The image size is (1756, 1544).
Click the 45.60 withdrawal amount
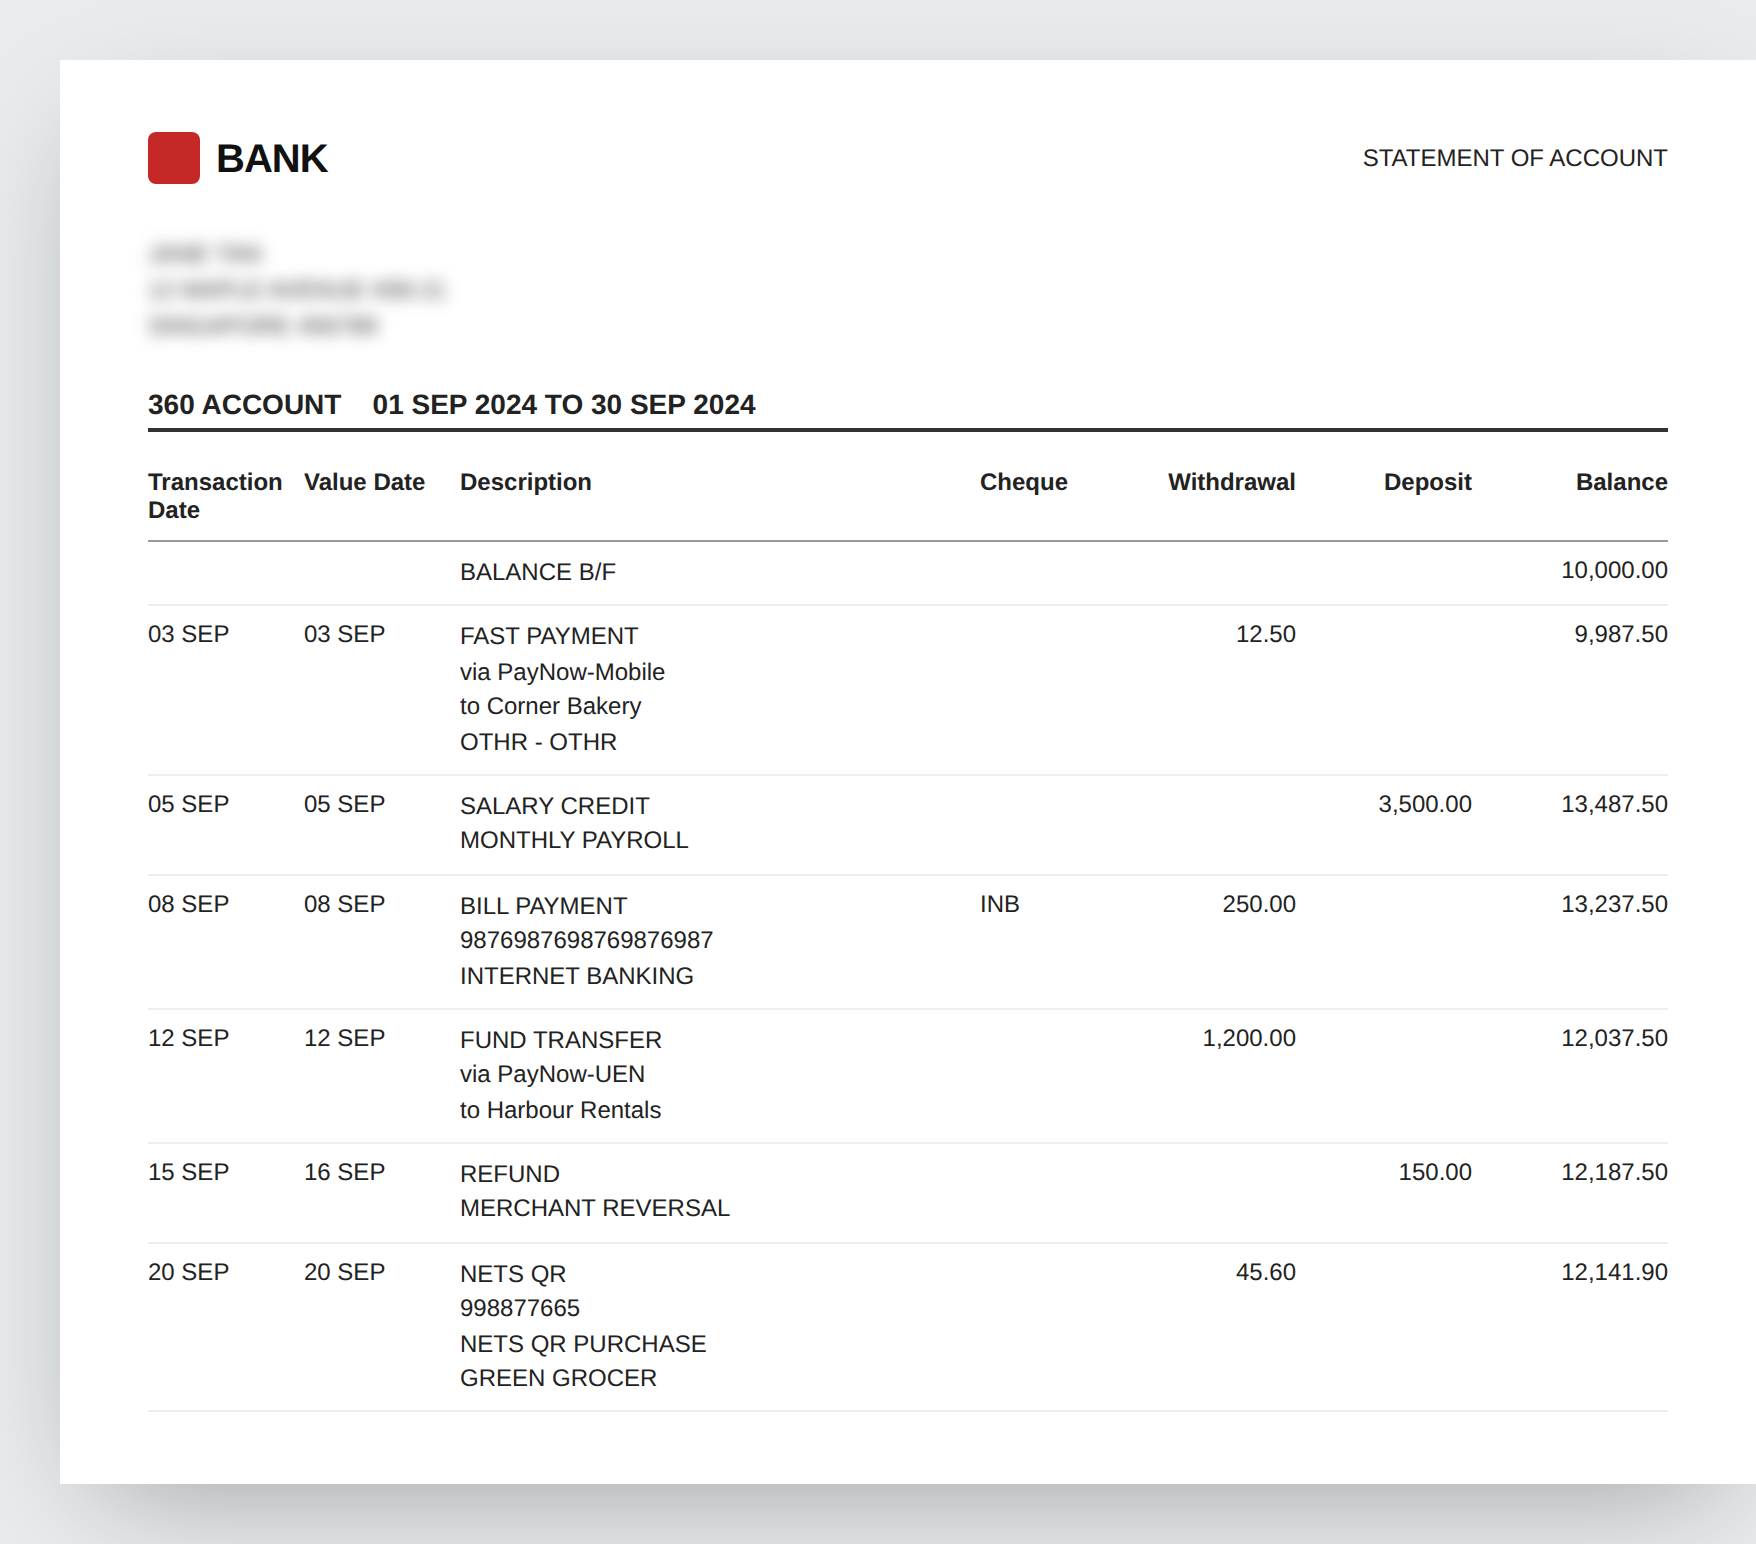pos(1266,1272)
